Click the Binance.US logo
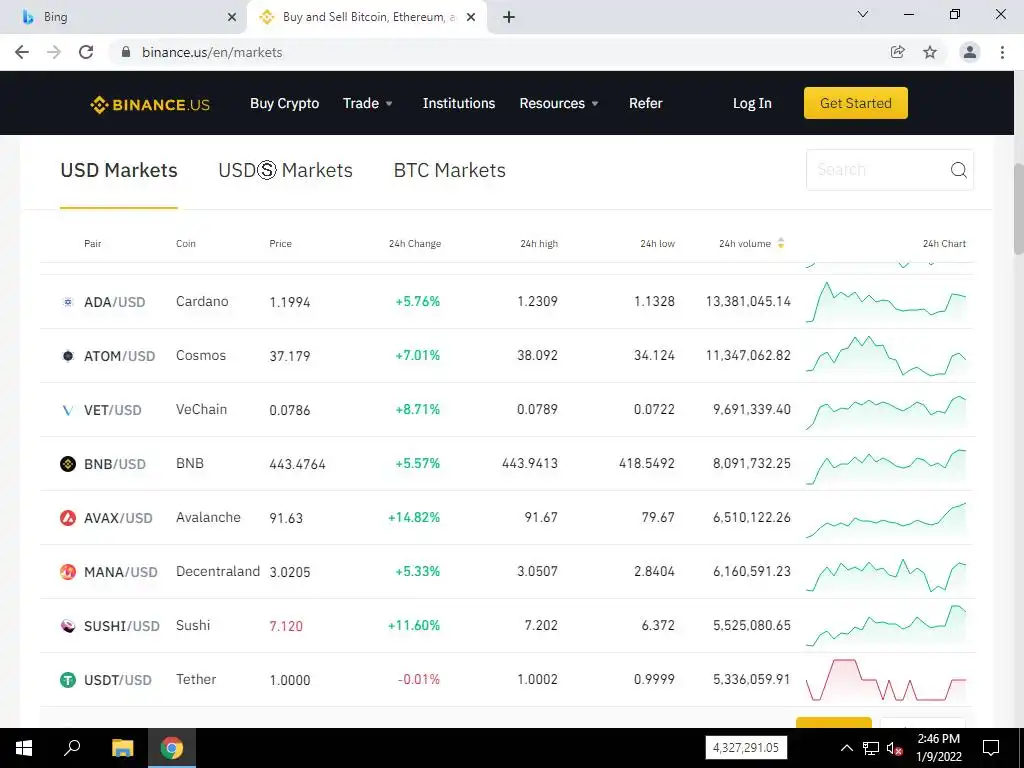The width and height of the screenshot is (1024, 768). click(150, 104)
